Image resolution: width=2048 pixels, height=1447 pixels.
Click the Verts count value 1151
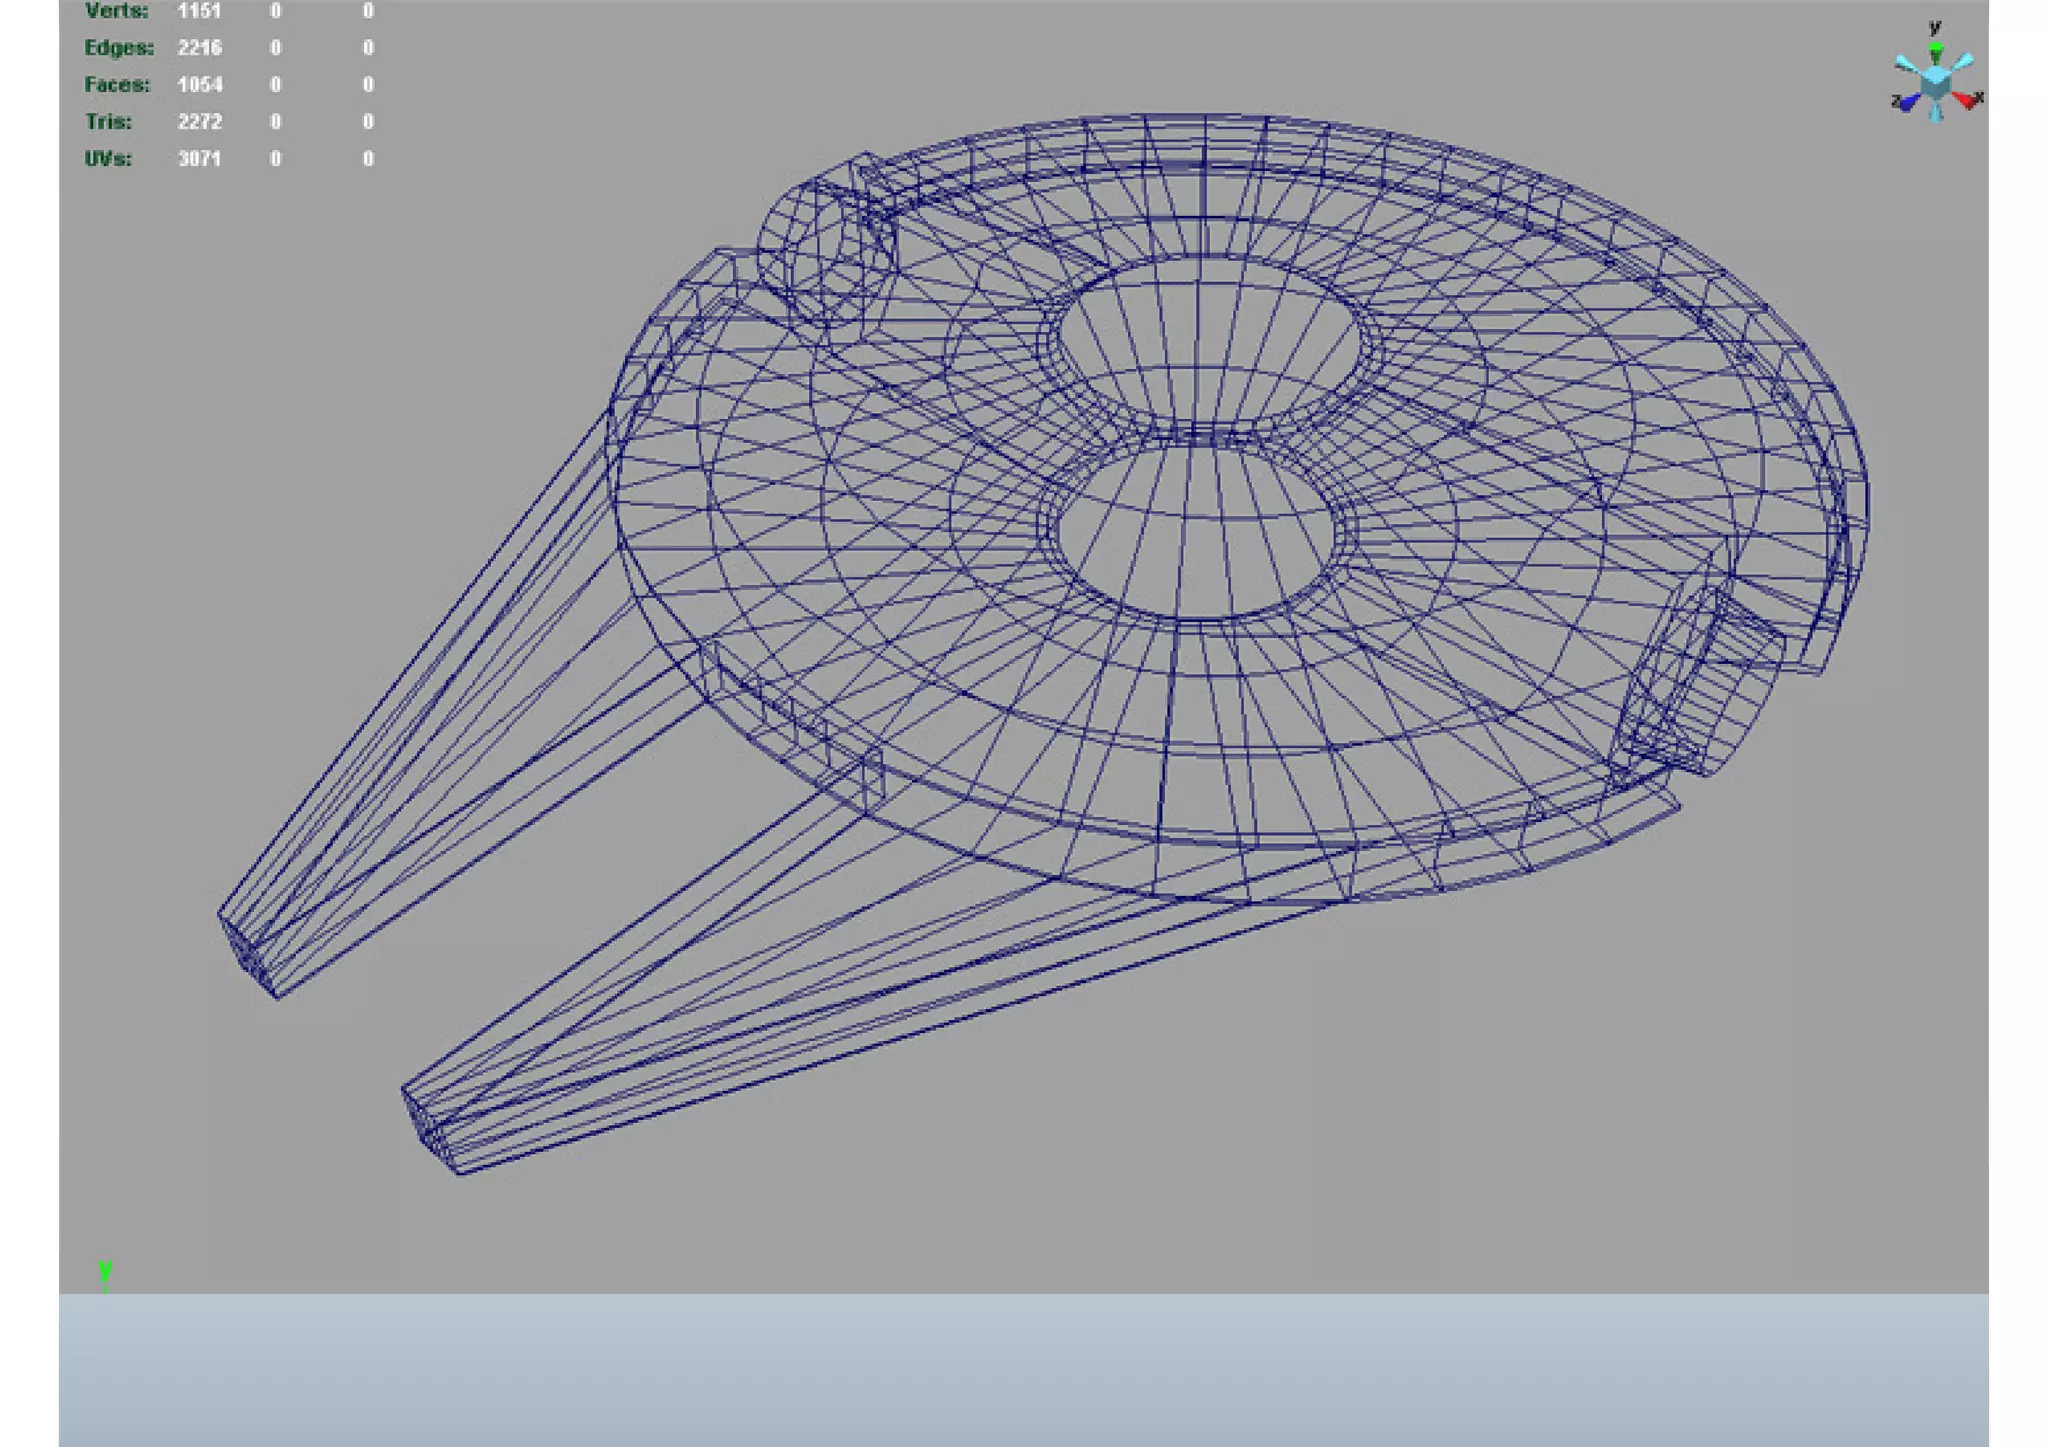tap(199, 11)
